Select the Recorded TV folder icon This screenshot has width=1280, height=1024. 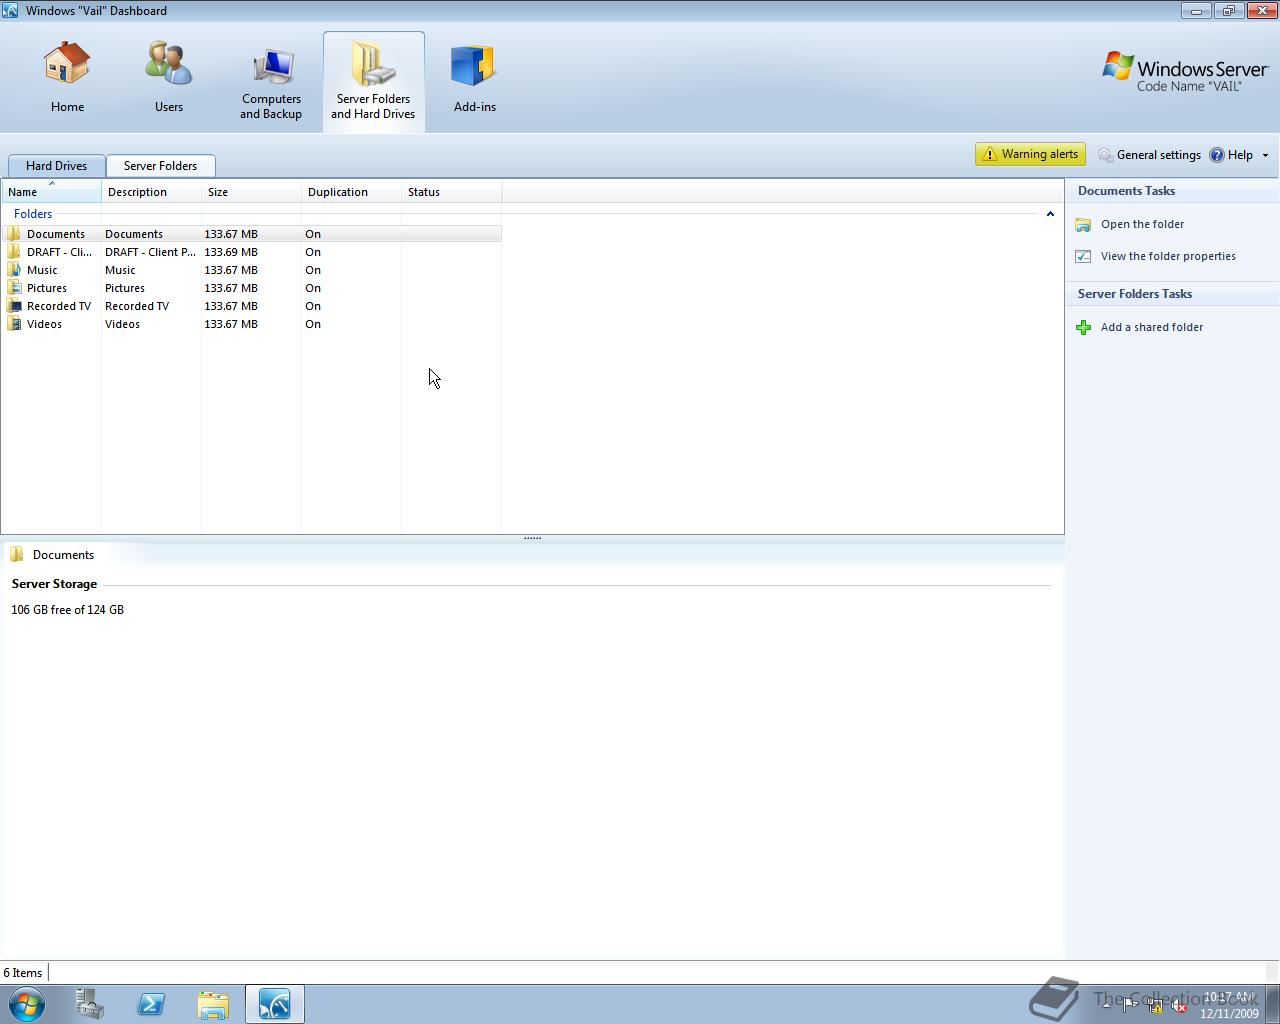pyautogui.click(x=14, y=306)
